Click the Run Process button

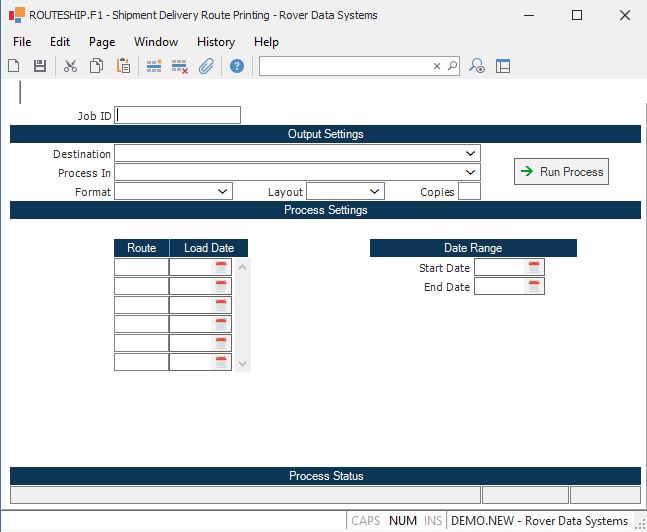(x=561, y=172)
